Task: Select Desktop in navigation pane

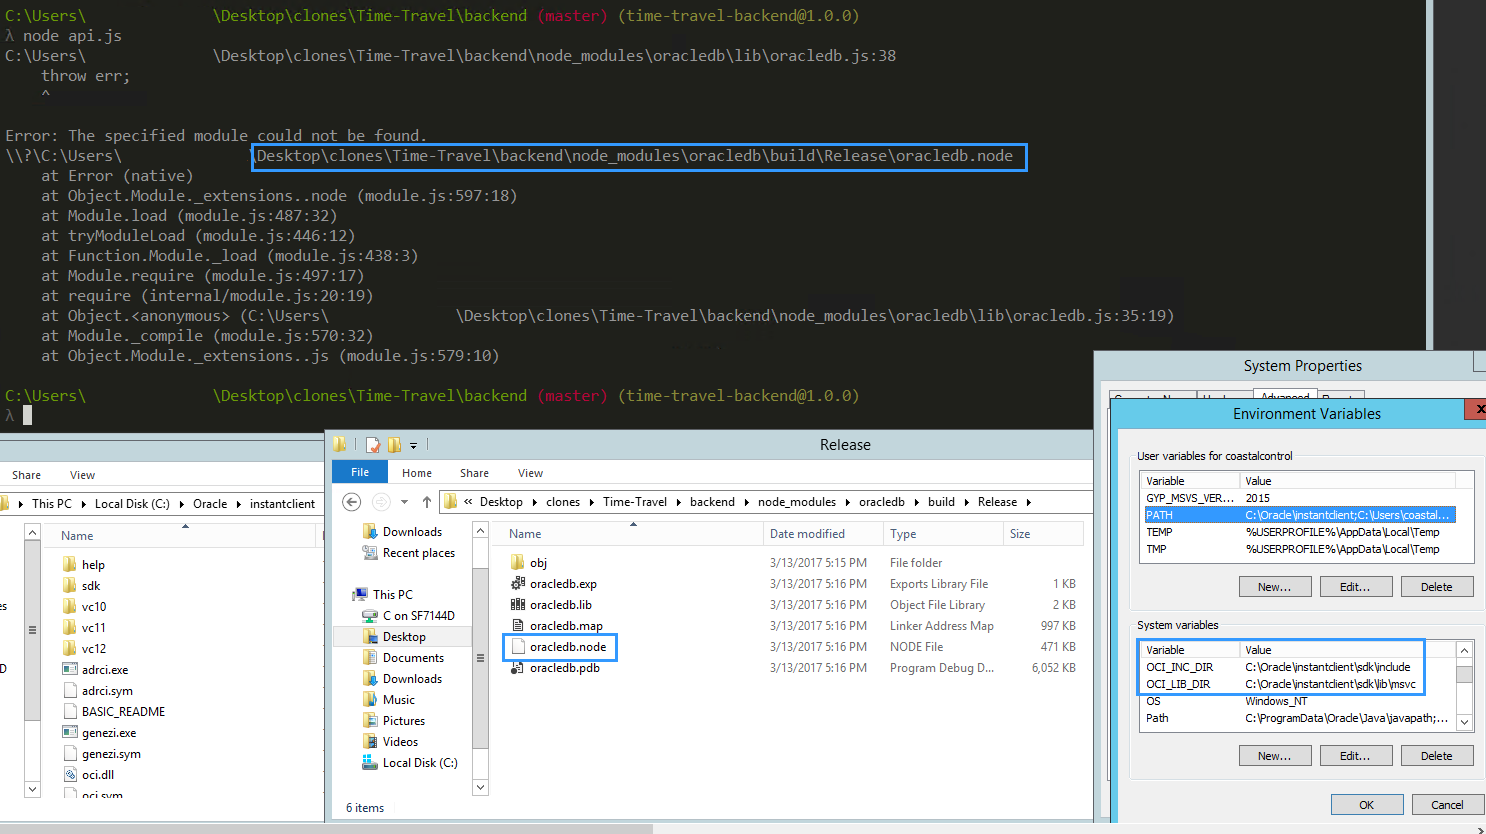Action: pos(403,637)
